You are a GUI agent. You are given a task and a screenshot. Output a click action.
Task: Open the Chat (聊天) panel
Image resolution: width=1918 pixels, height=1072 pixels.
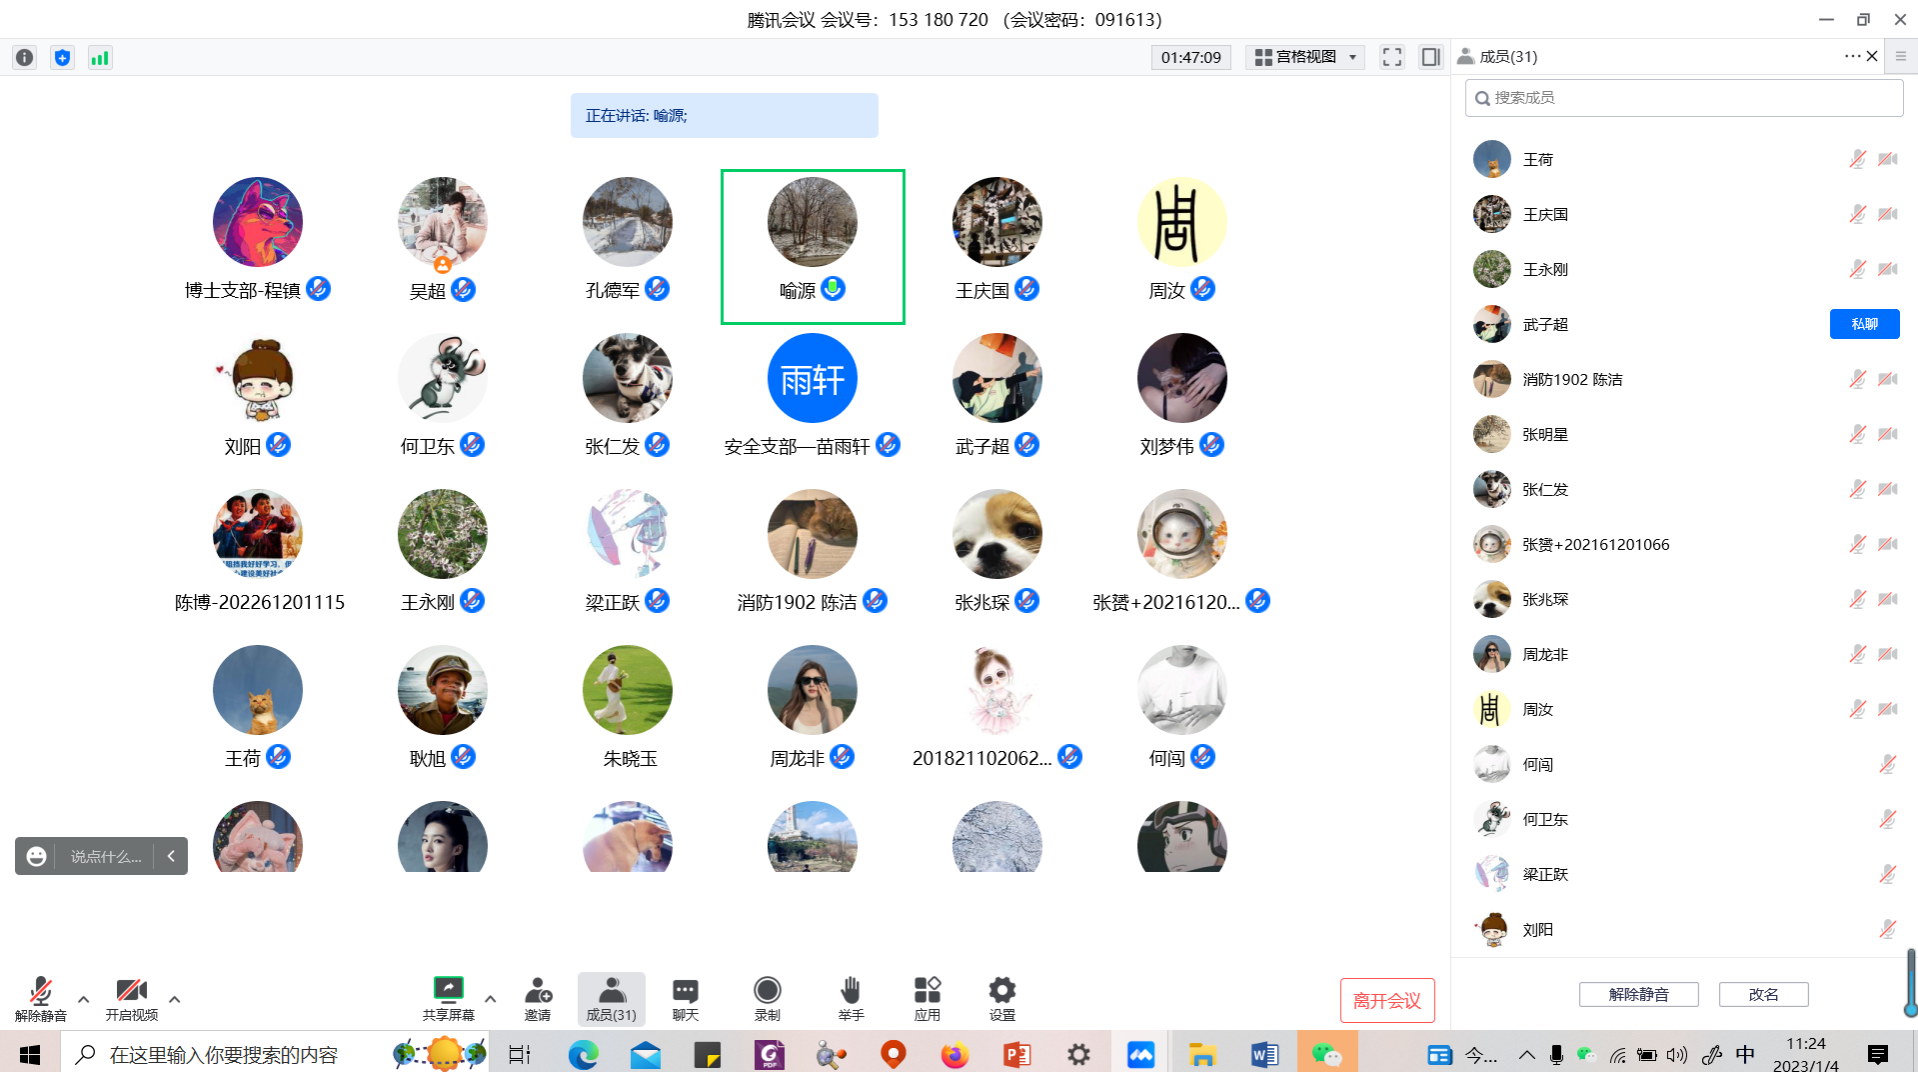[685, 998]
